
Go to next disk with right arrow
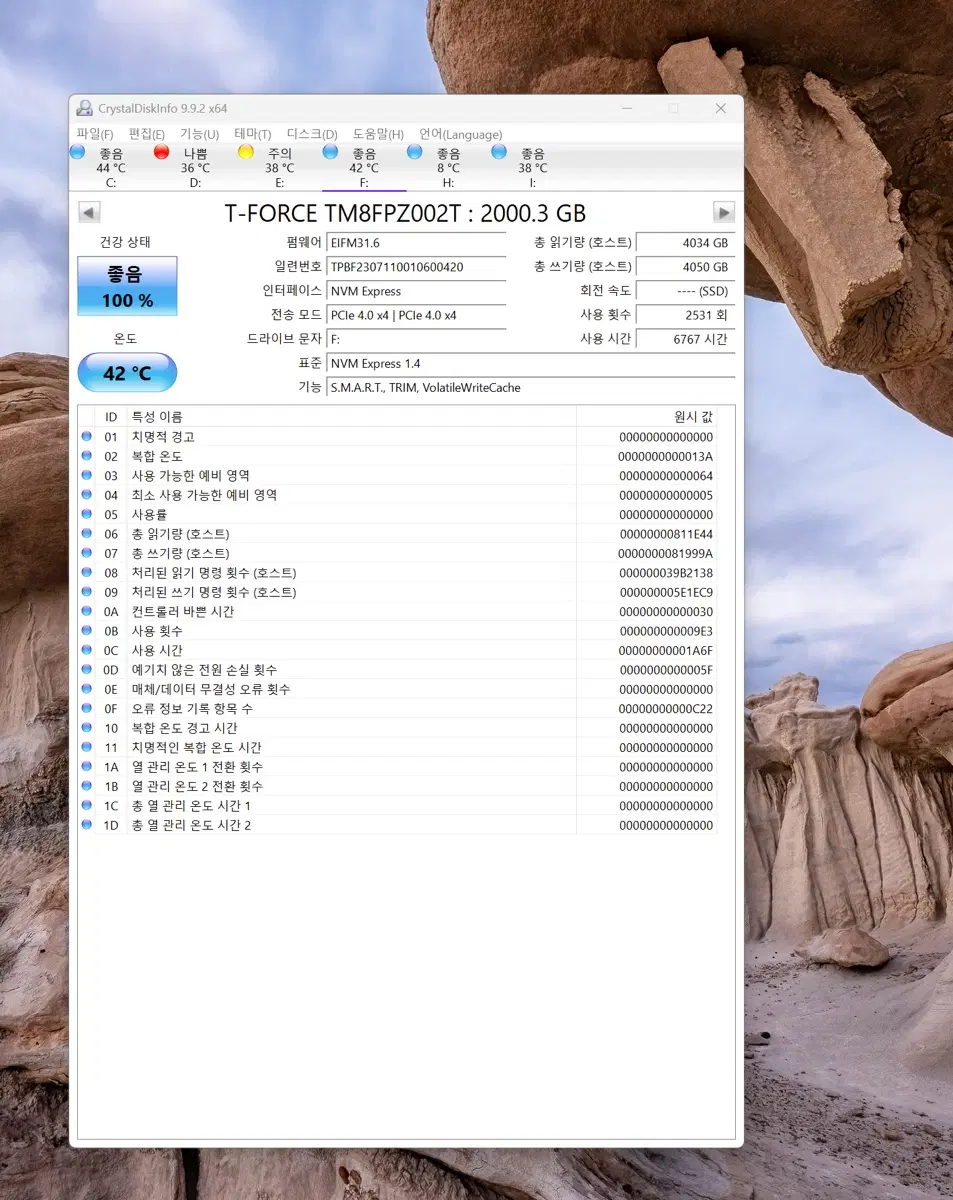click(x=724, y=212)
